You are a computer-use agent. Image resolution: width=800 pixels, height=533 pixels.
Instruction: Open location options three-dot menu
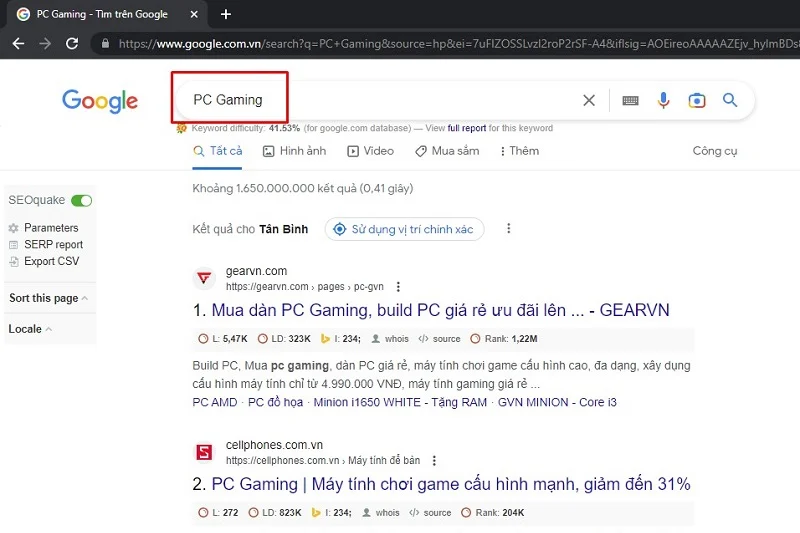(x=508, y=229)
